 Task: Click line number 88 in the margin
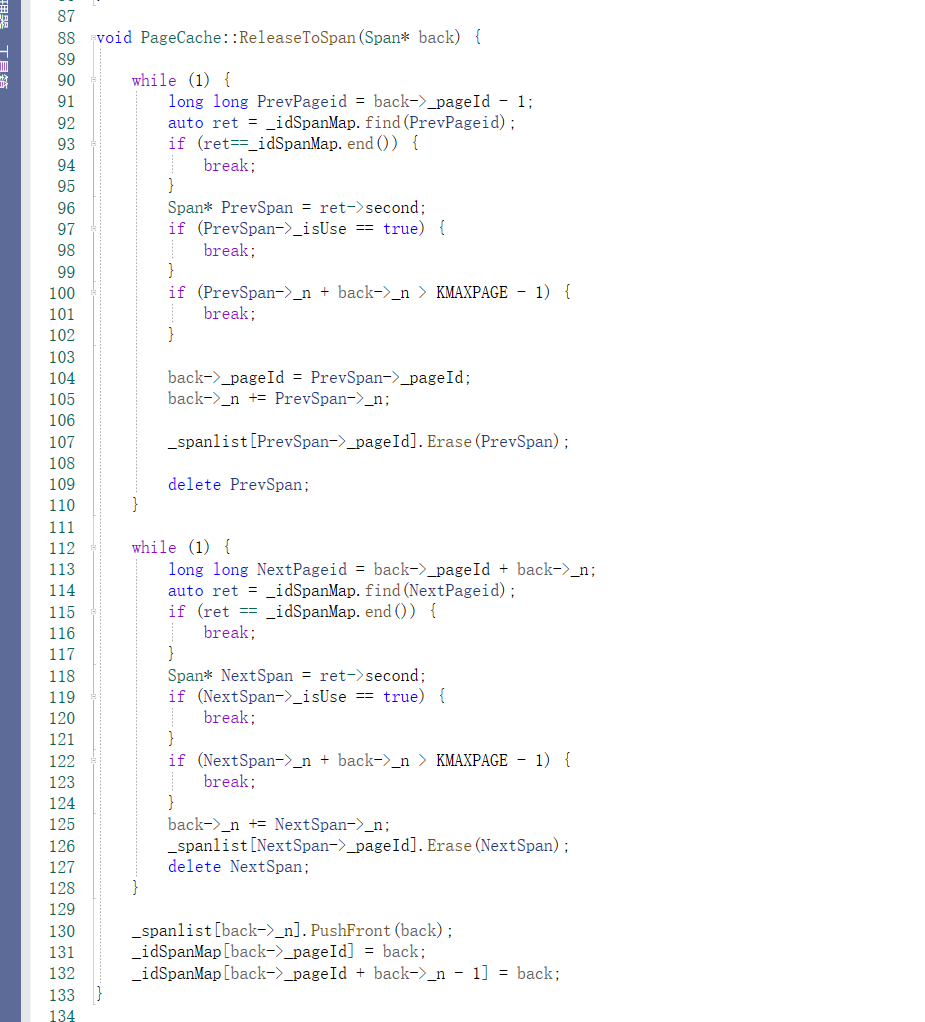(66, 38)
